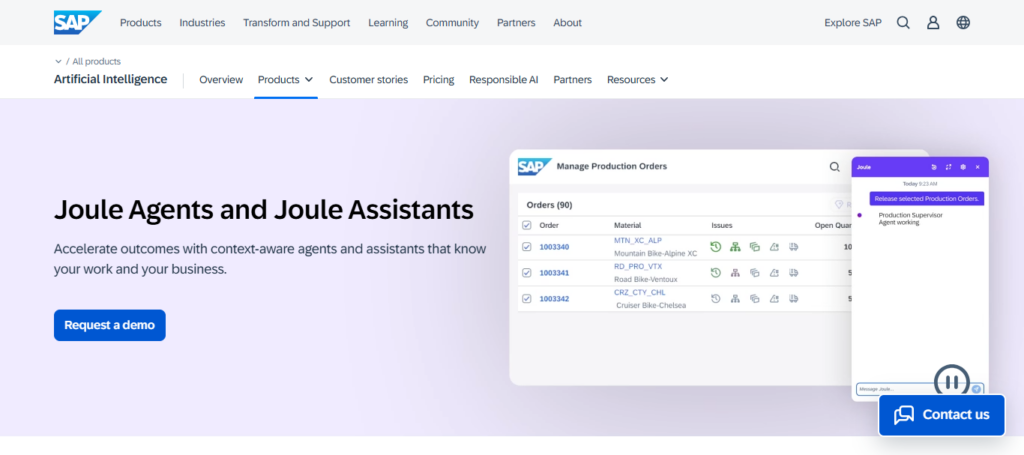Open material RD_PRO_VTX link
Screen dimensions: 1024x455
637,266
